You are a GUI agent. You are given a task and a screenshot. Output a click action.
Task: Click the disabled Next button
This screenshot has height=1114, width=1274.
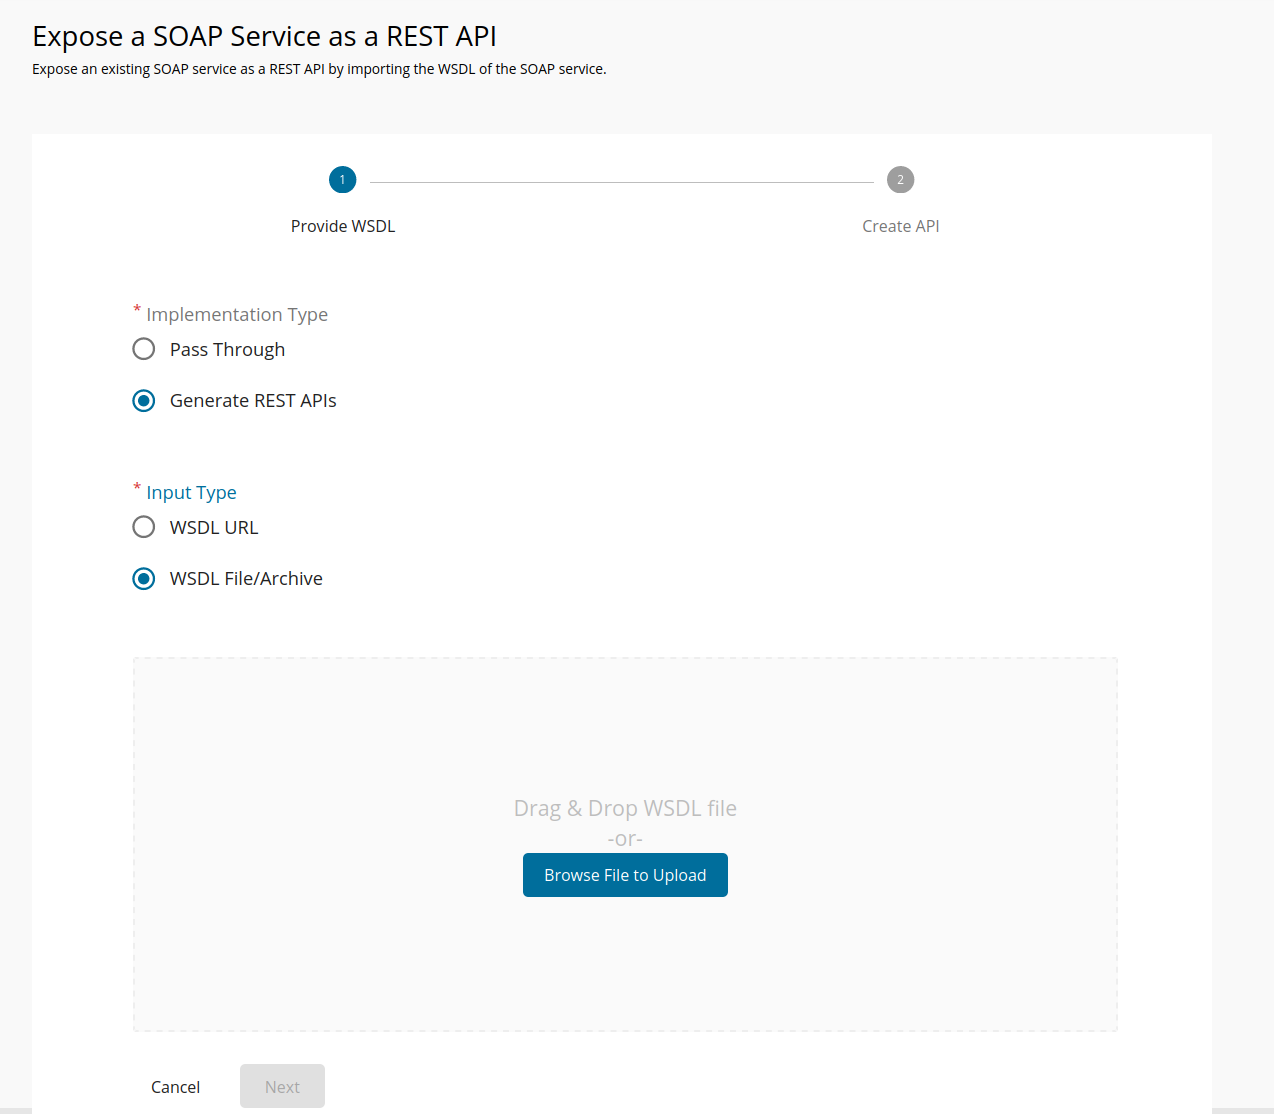(x=282, y=1086)
